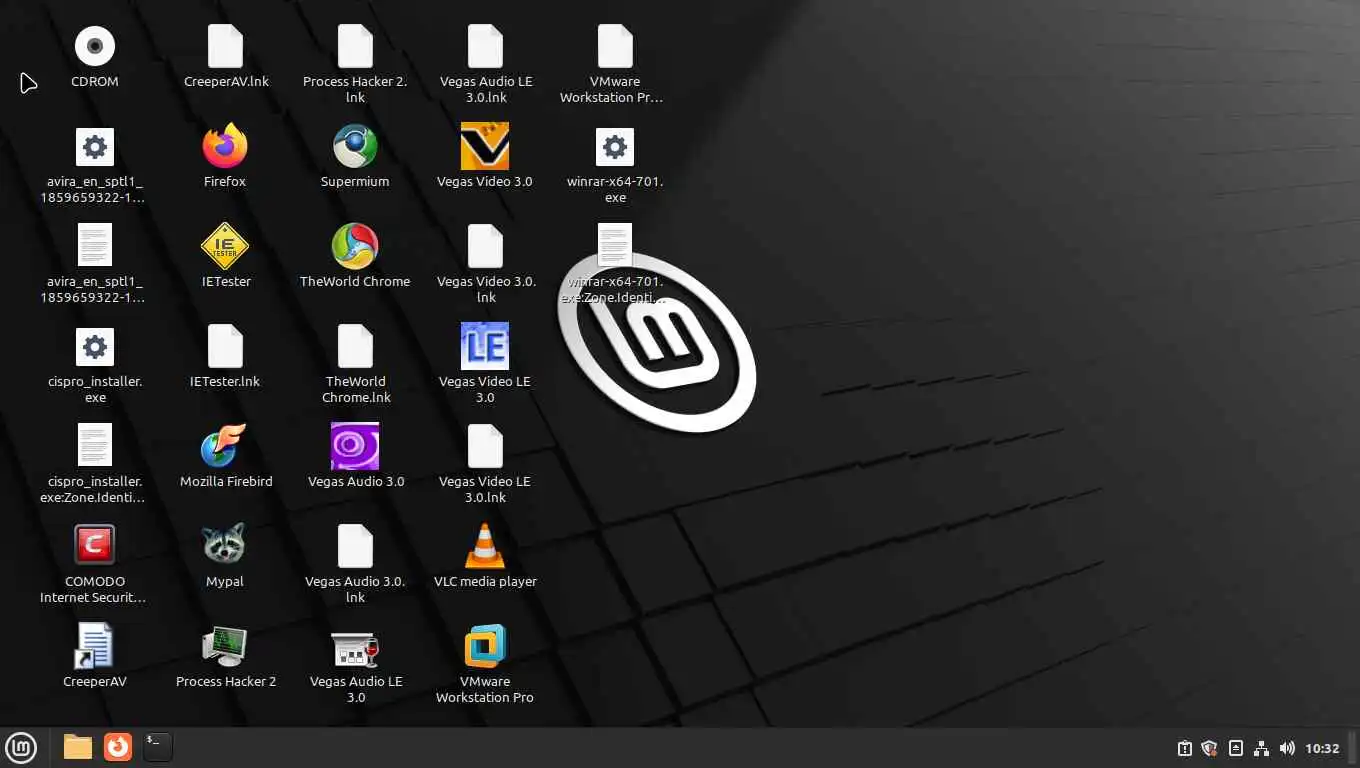Screen dimensions: 1360x768
Task: Select the winrar-x64-701.exe:Zone.Identi... file
Action: click(615, 246)
